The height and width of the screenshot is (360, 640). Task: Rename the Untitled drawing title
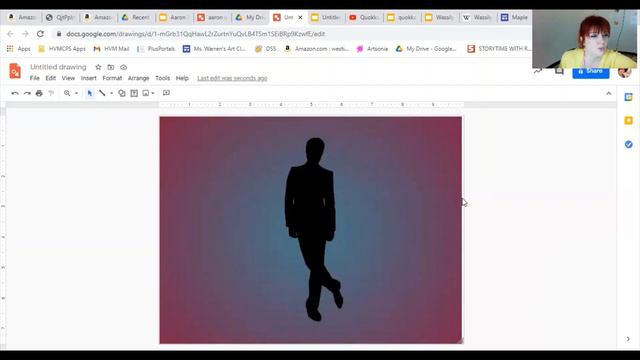(58, 67)
